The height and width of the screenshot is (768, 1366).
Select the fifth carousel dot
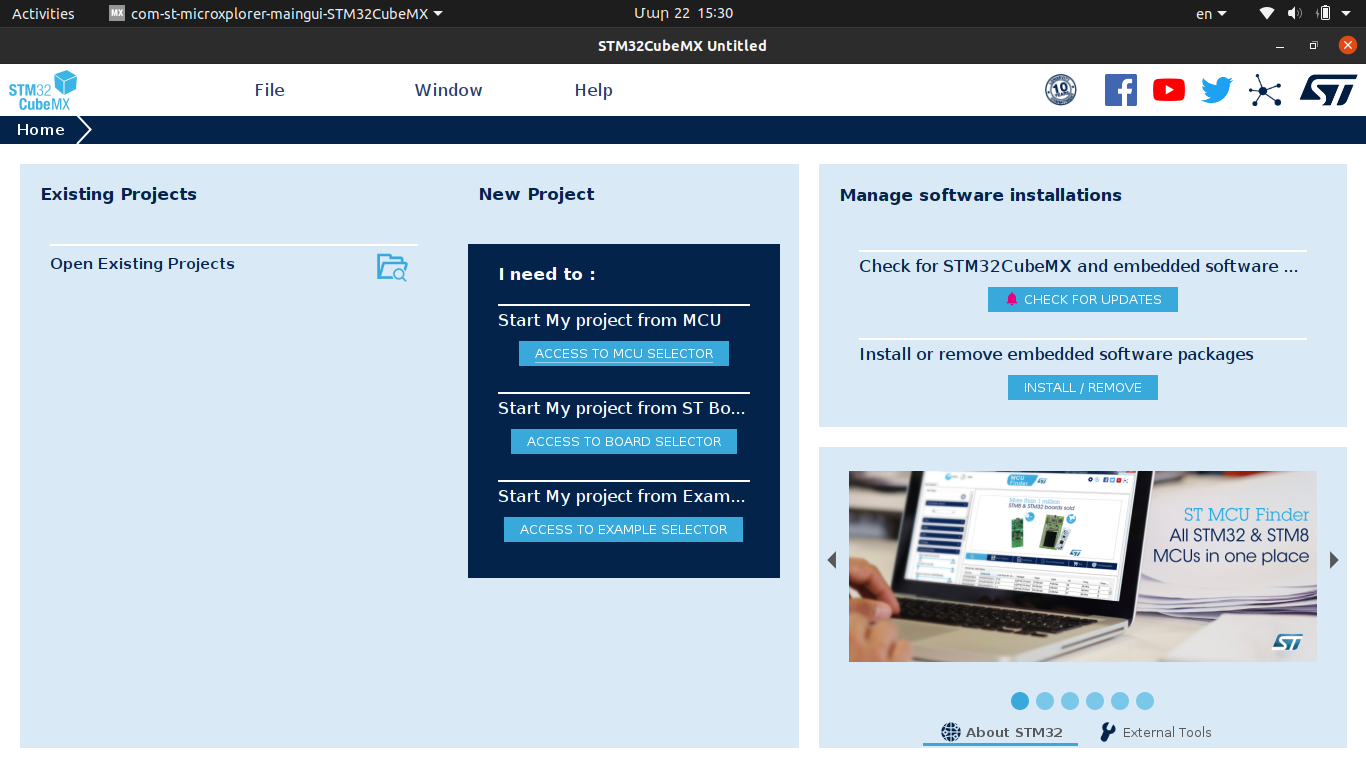click(1120, 701)
